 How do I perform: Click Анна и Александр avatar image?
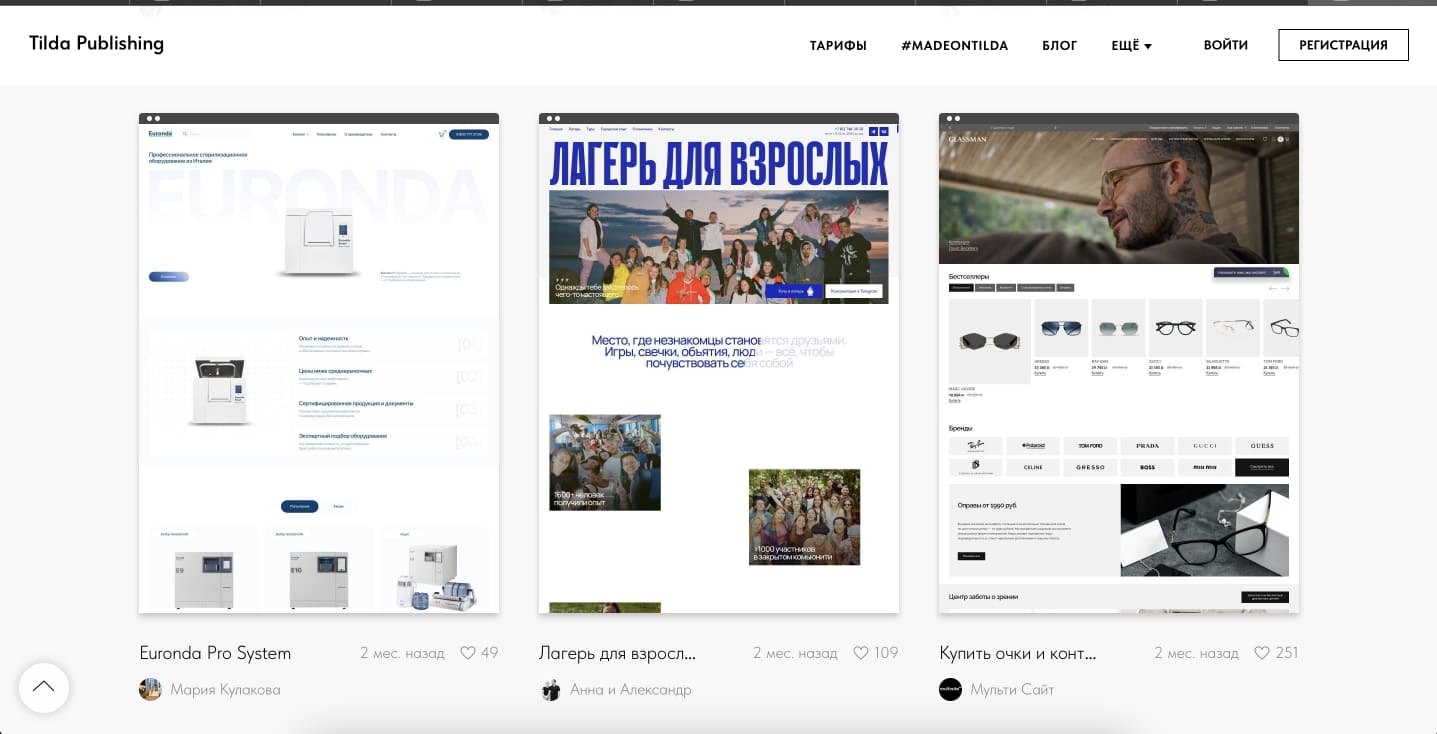(x=550, y=690)
